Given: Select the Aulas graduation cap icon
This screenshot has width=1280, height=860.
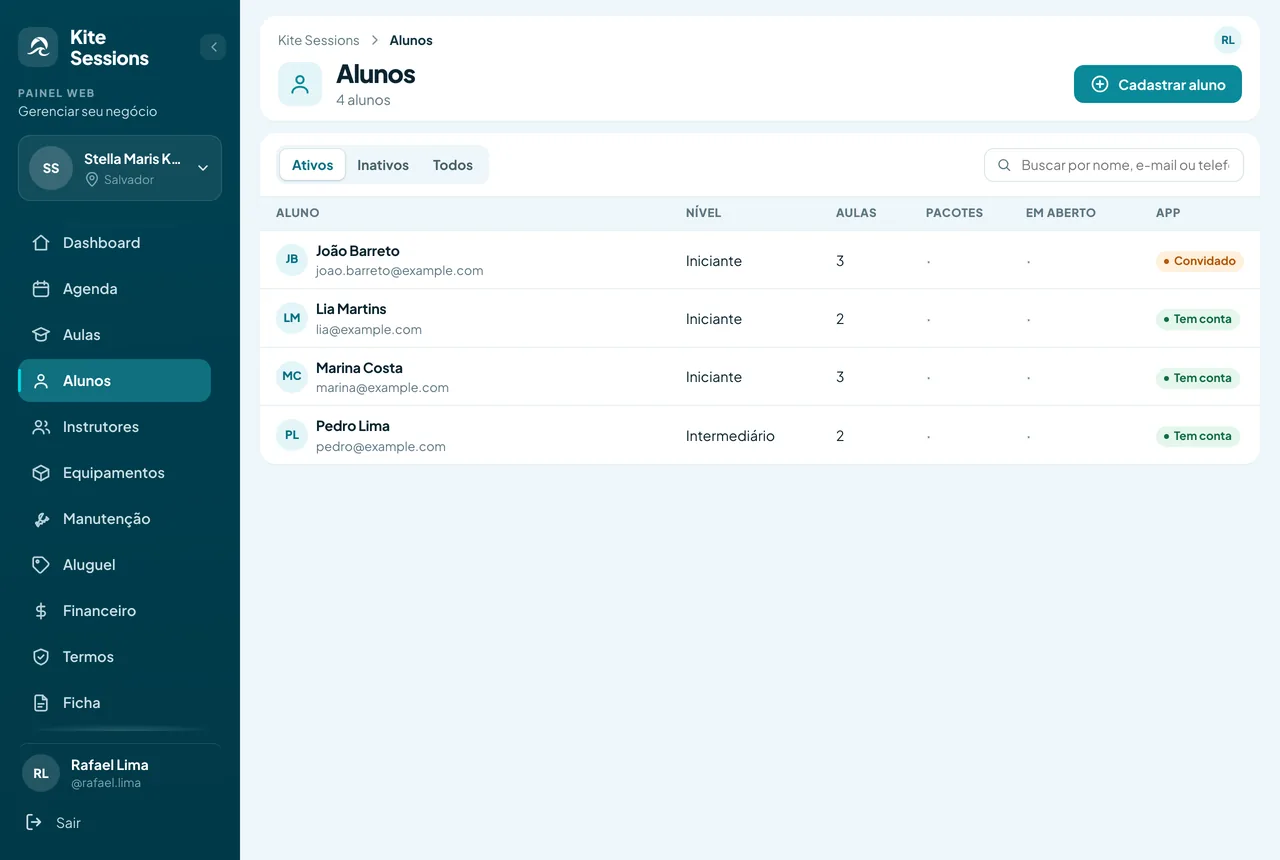Looking at the screenshot, I should (41, 335).
